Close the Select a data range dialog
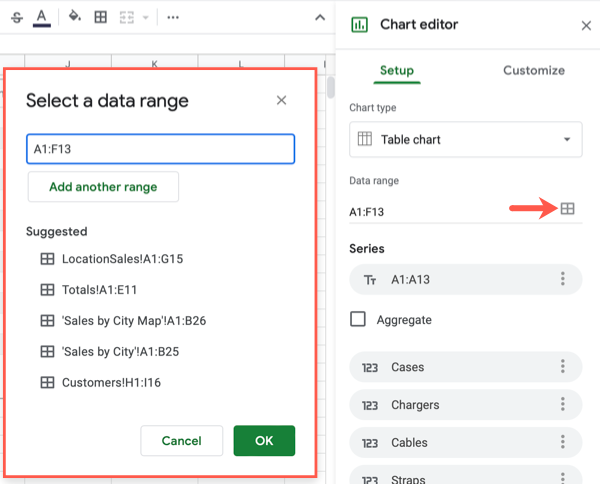 click(281, 100)
